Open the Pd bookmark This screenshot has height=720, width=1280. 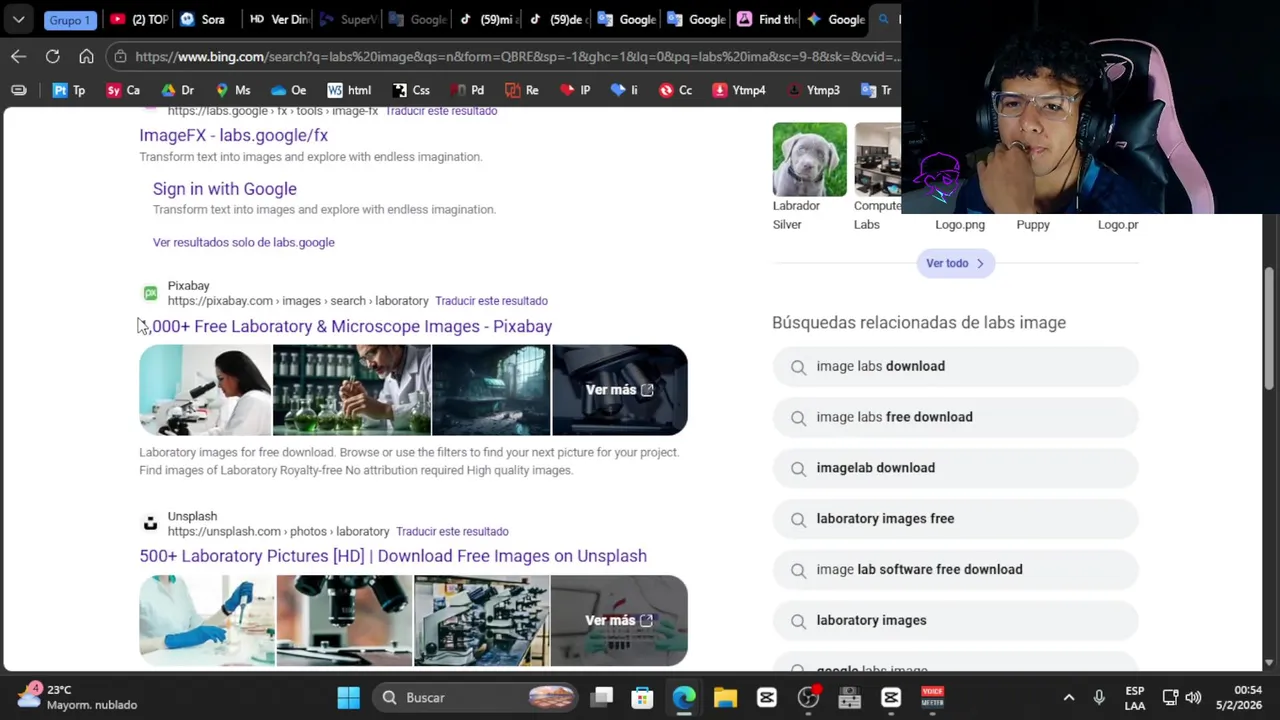[x=467, y=90]
